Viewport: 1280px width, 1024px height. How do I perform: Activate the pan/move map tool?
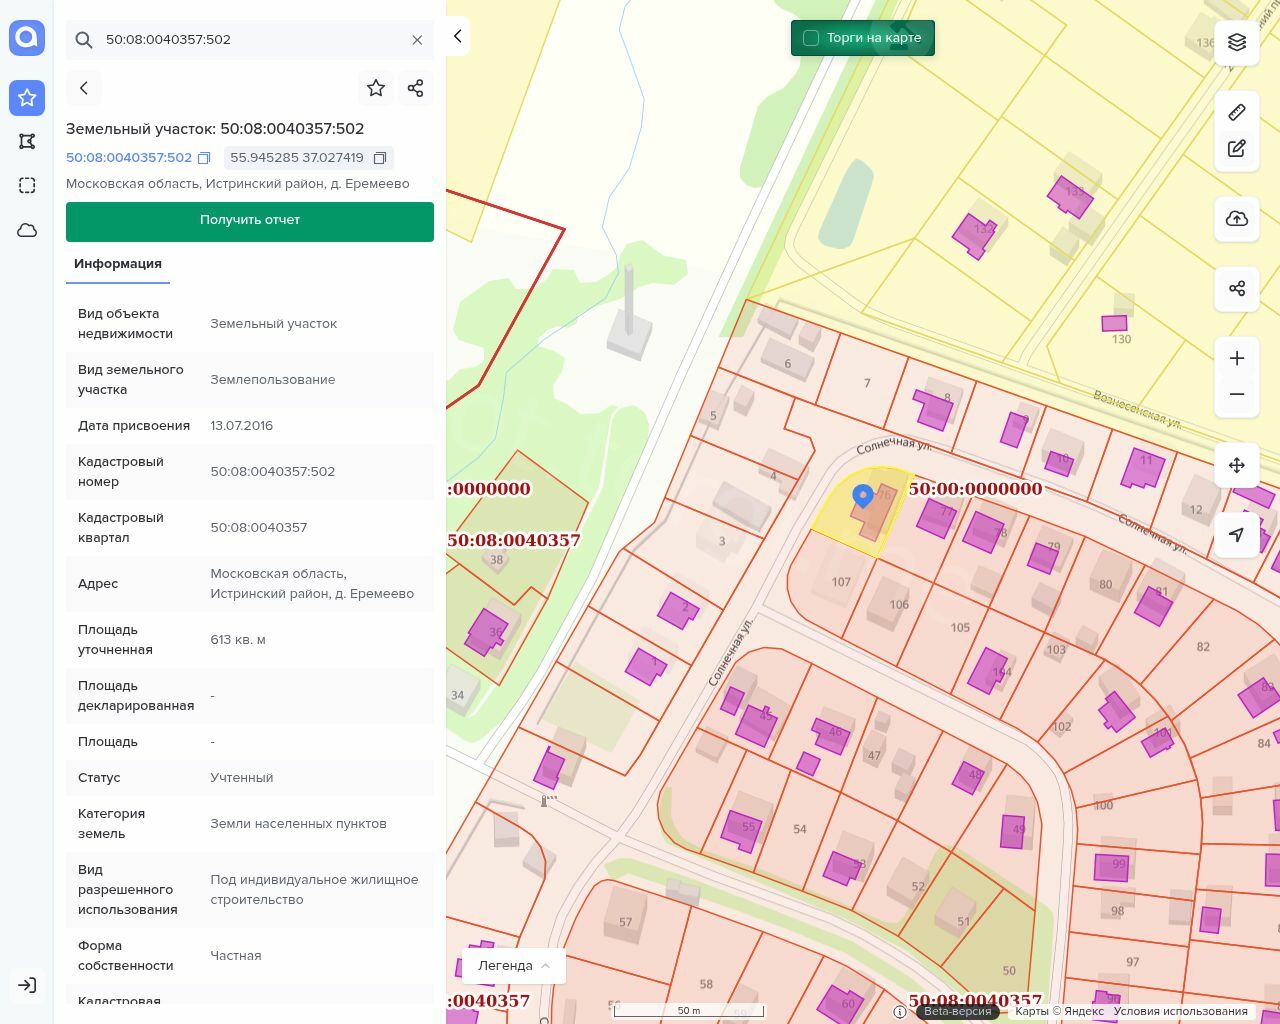[x=1237, y=465]
